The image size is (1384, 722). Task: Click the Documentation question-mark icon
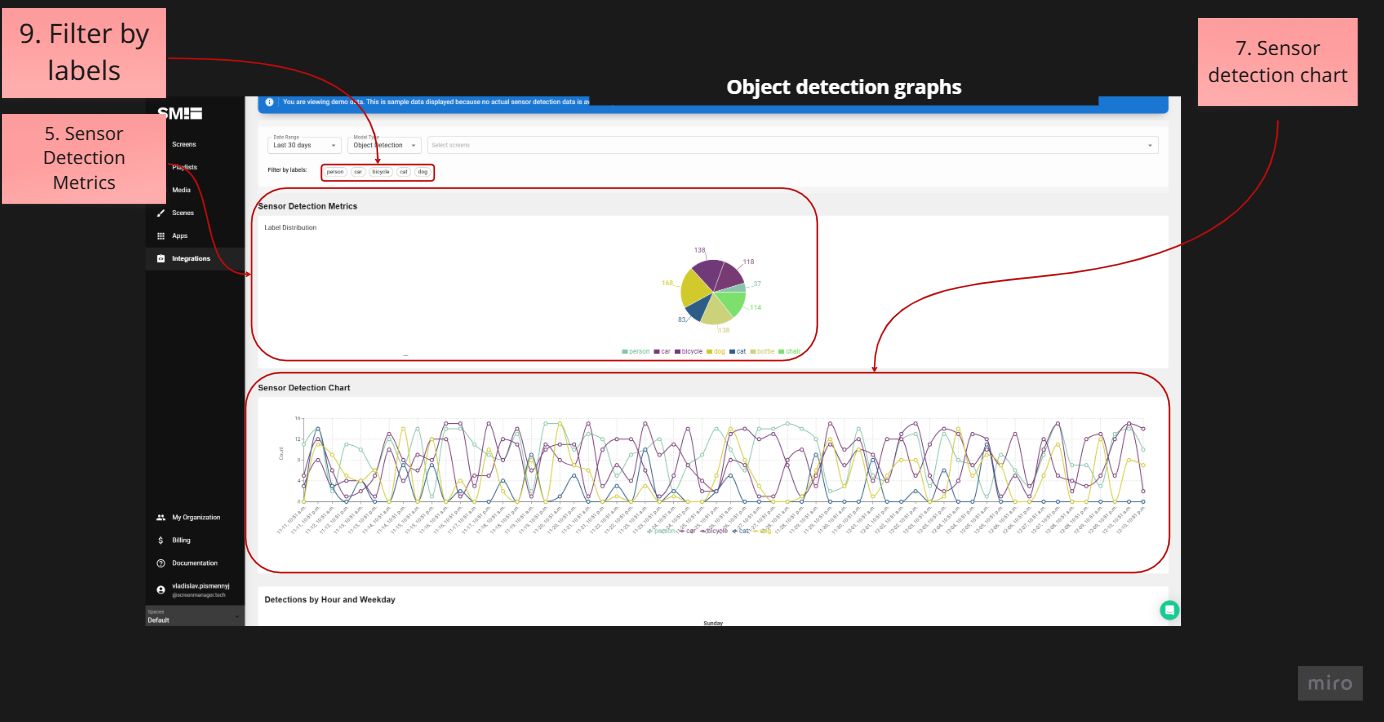click(x=161, y=563)
